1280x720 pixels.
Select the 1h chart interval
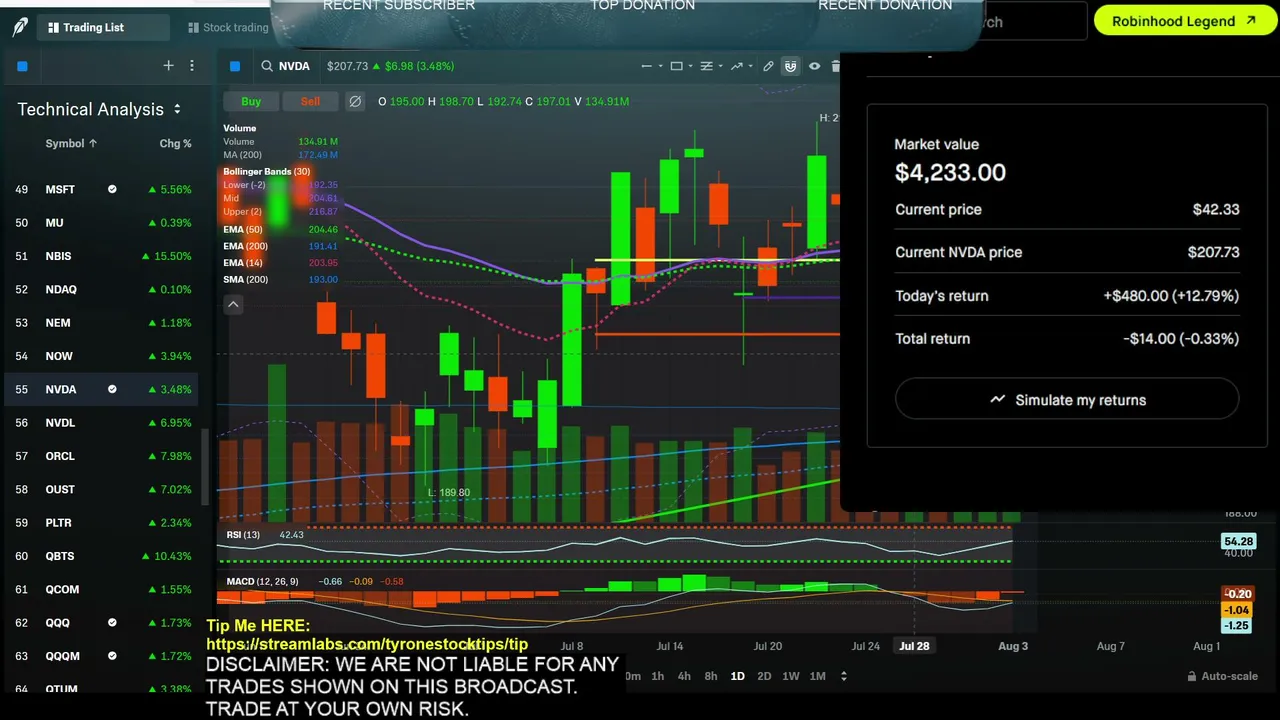657,676
